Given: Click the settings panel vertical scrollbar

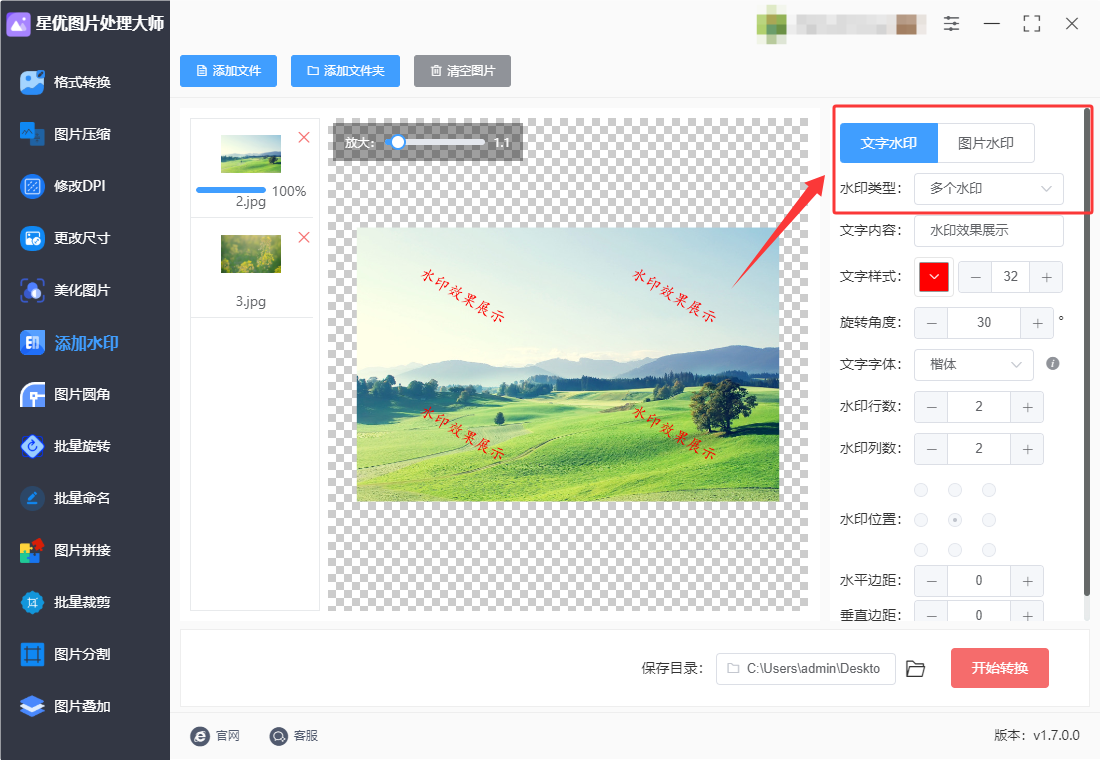Looking at the screenshot, I should point(1087,351).
